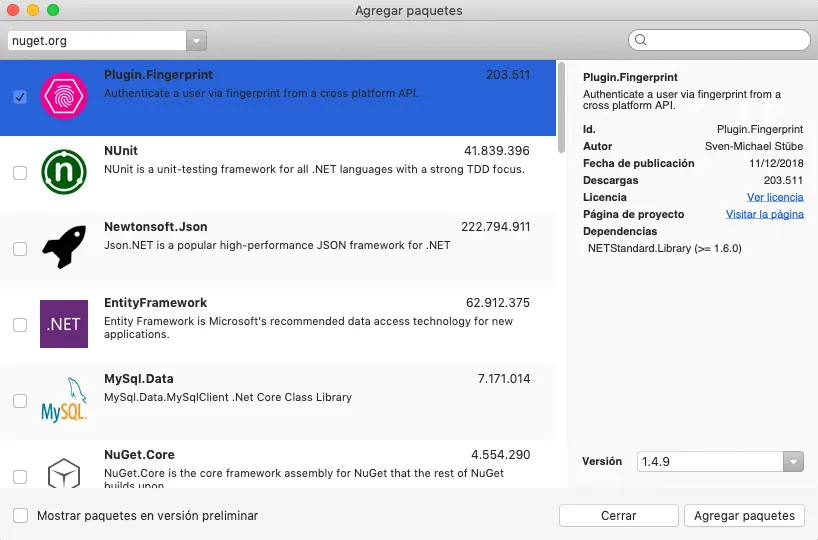Click the Newtonsoft.Json rocket icon
Image resolution: width=818 pixels, height=540 pixels.
pos(64,247)
